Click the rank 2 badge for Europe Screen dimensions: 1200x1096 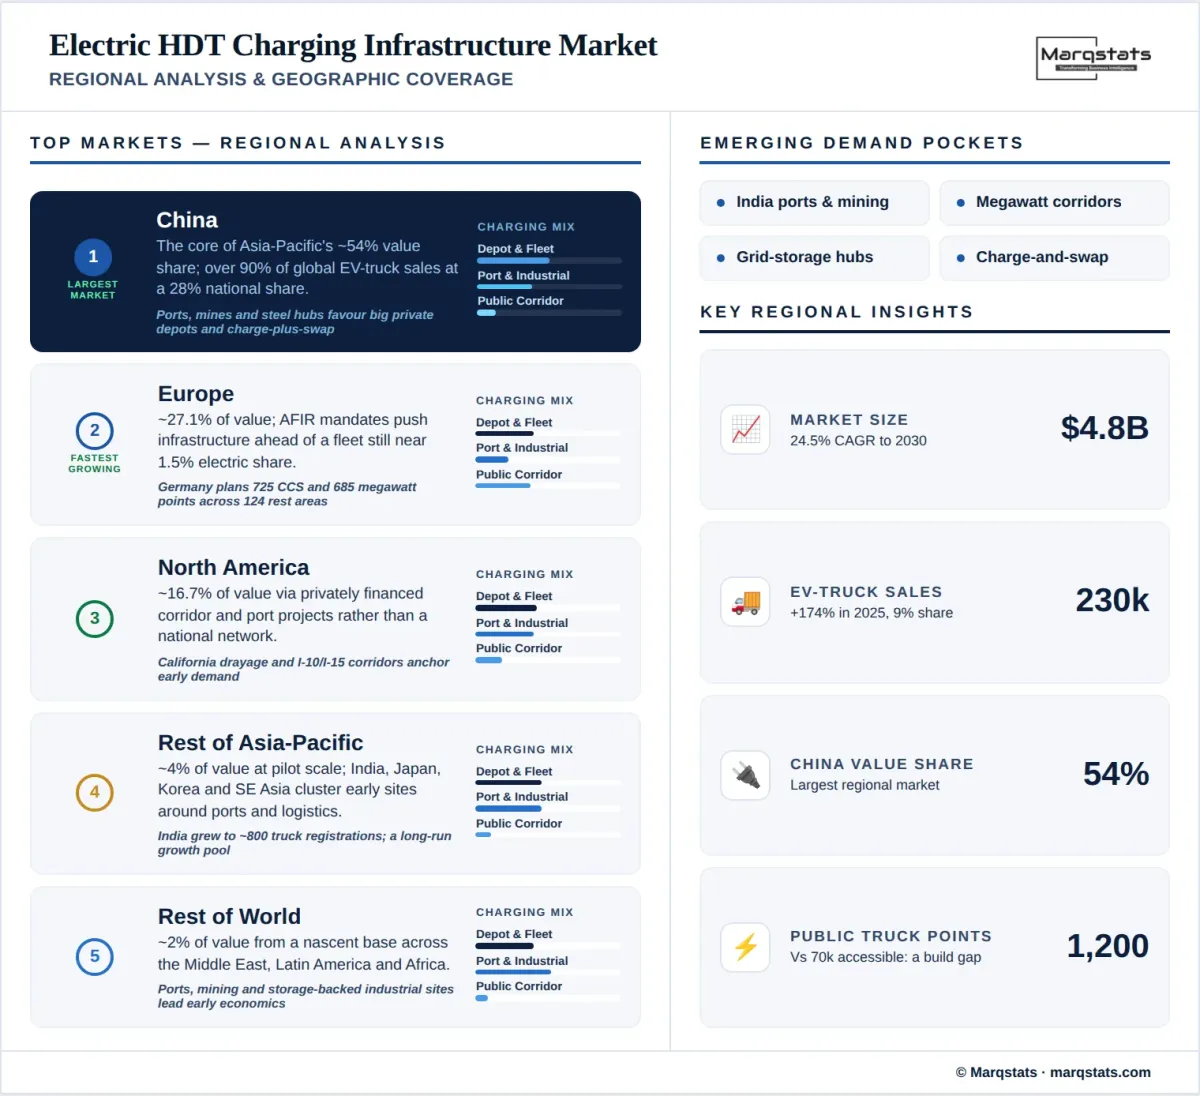click(95, 431)
